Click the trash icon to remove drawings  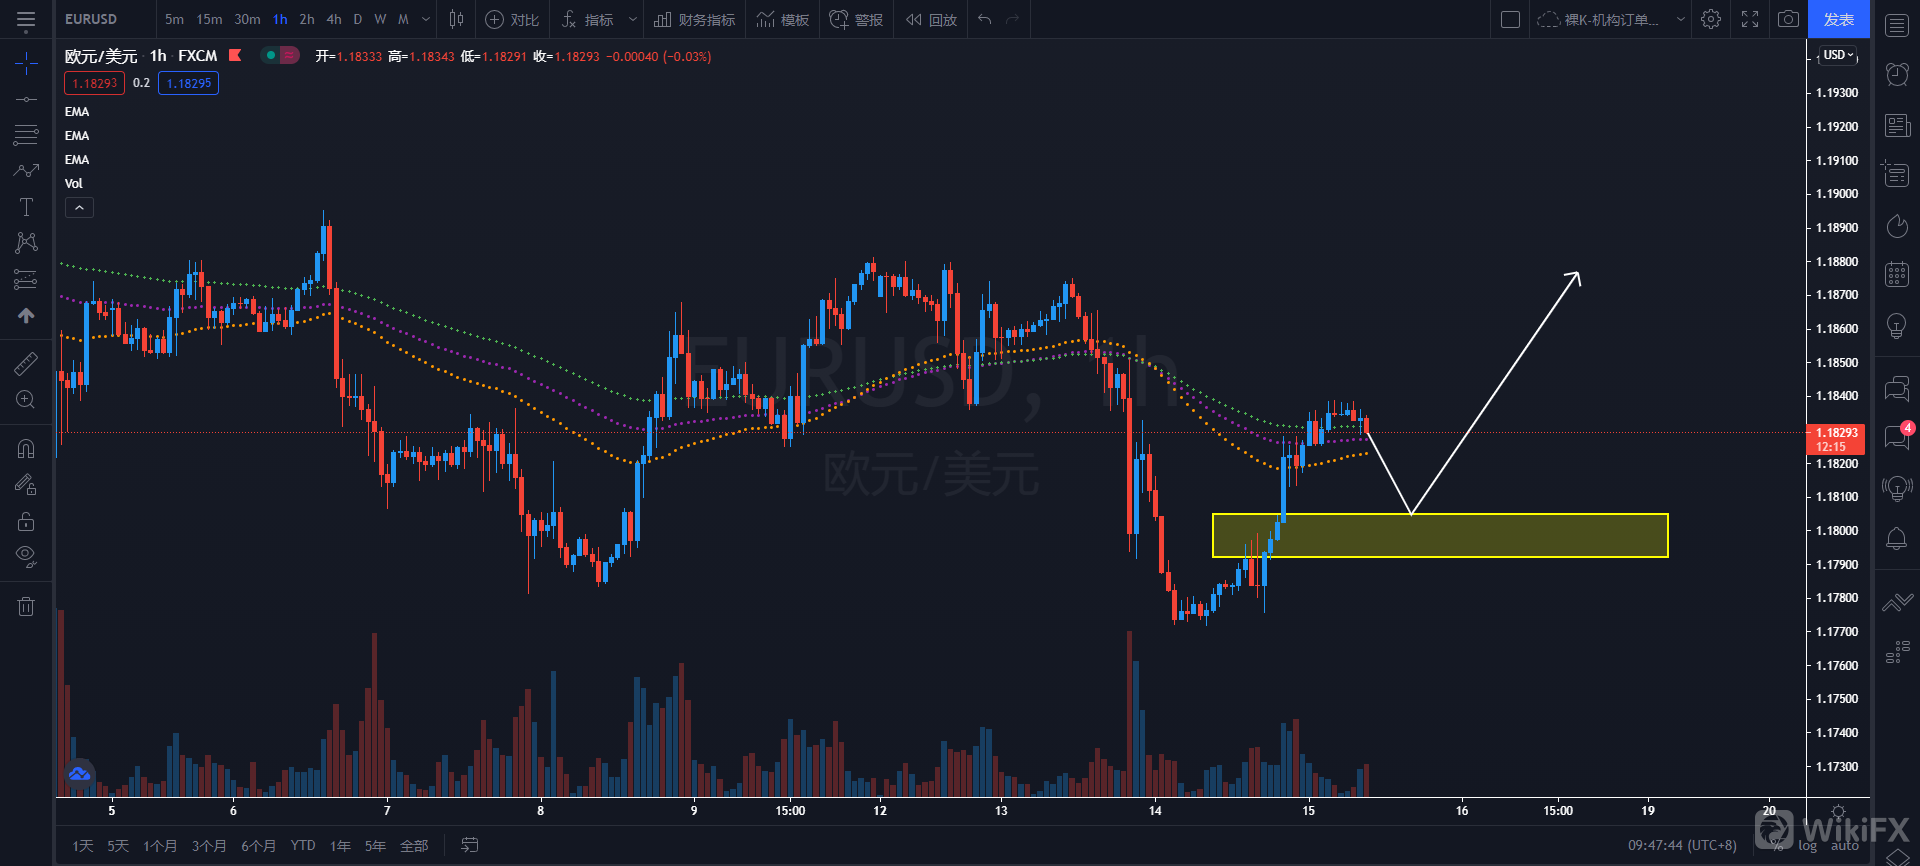click(x=26, y=606)
